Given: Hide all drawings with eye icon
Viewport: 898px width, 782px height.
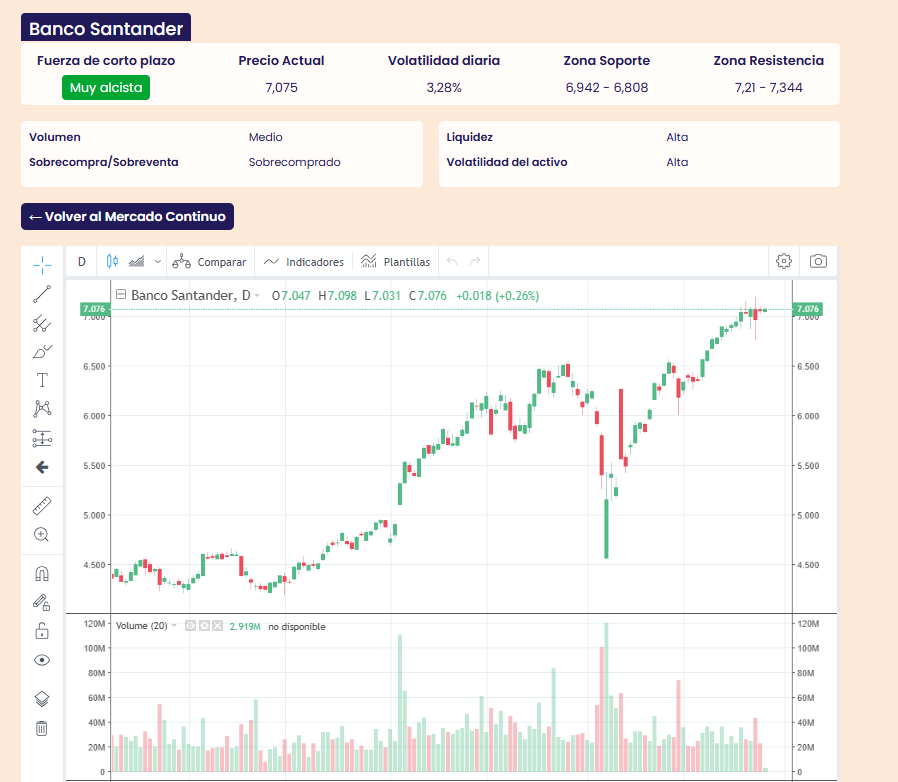Looking at the screenshot, I should 42,660.
